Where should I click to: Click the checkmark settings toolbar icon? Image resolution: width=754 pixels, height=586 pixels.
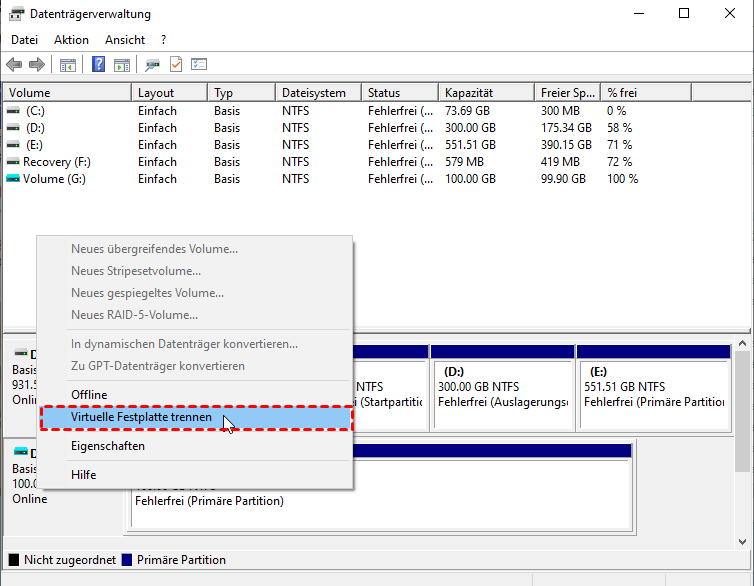pyautogui.click(x=176, y=64)
